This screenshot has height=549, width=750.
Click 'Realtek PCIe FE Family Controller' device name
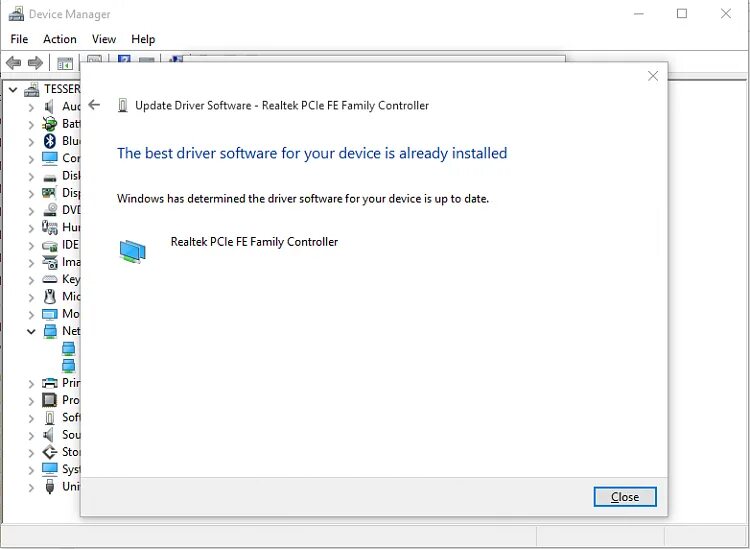[254, 242]
